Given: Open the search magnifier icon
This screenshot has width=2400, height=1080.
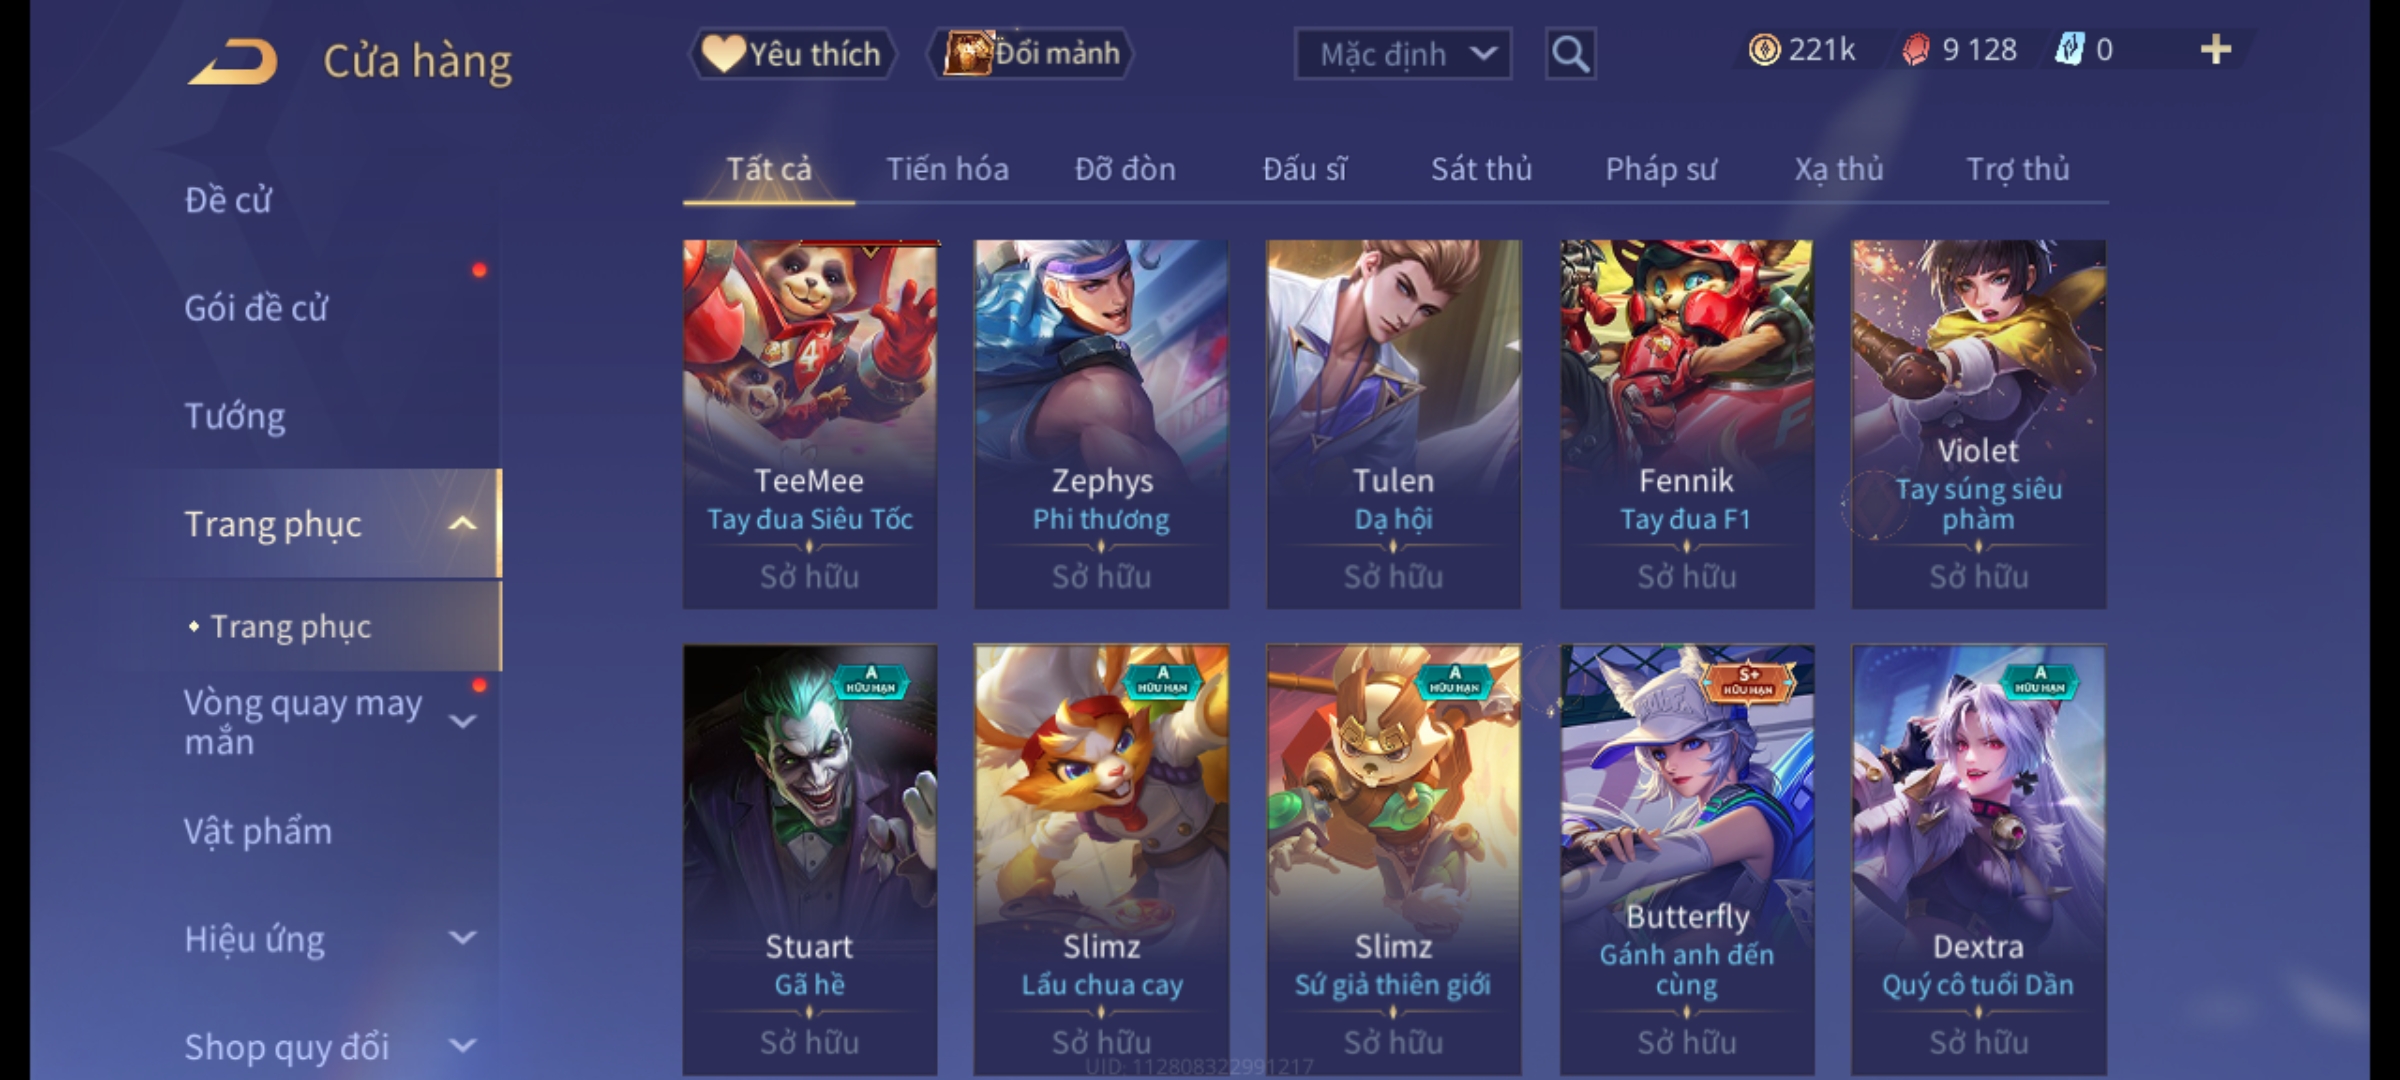Looking at the screenshot, I should coord(1570,54).
